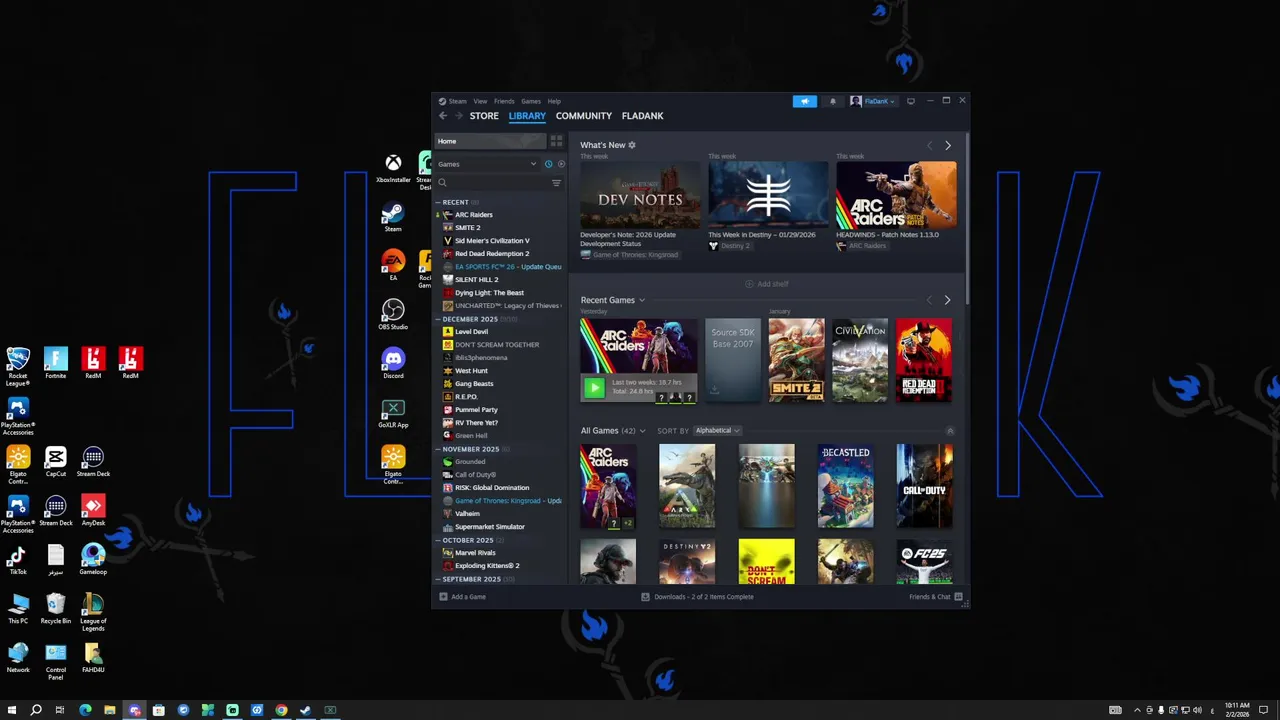Open the View menu
Viewport: 1280px width, 720px height.
click(x=480, y=101)
